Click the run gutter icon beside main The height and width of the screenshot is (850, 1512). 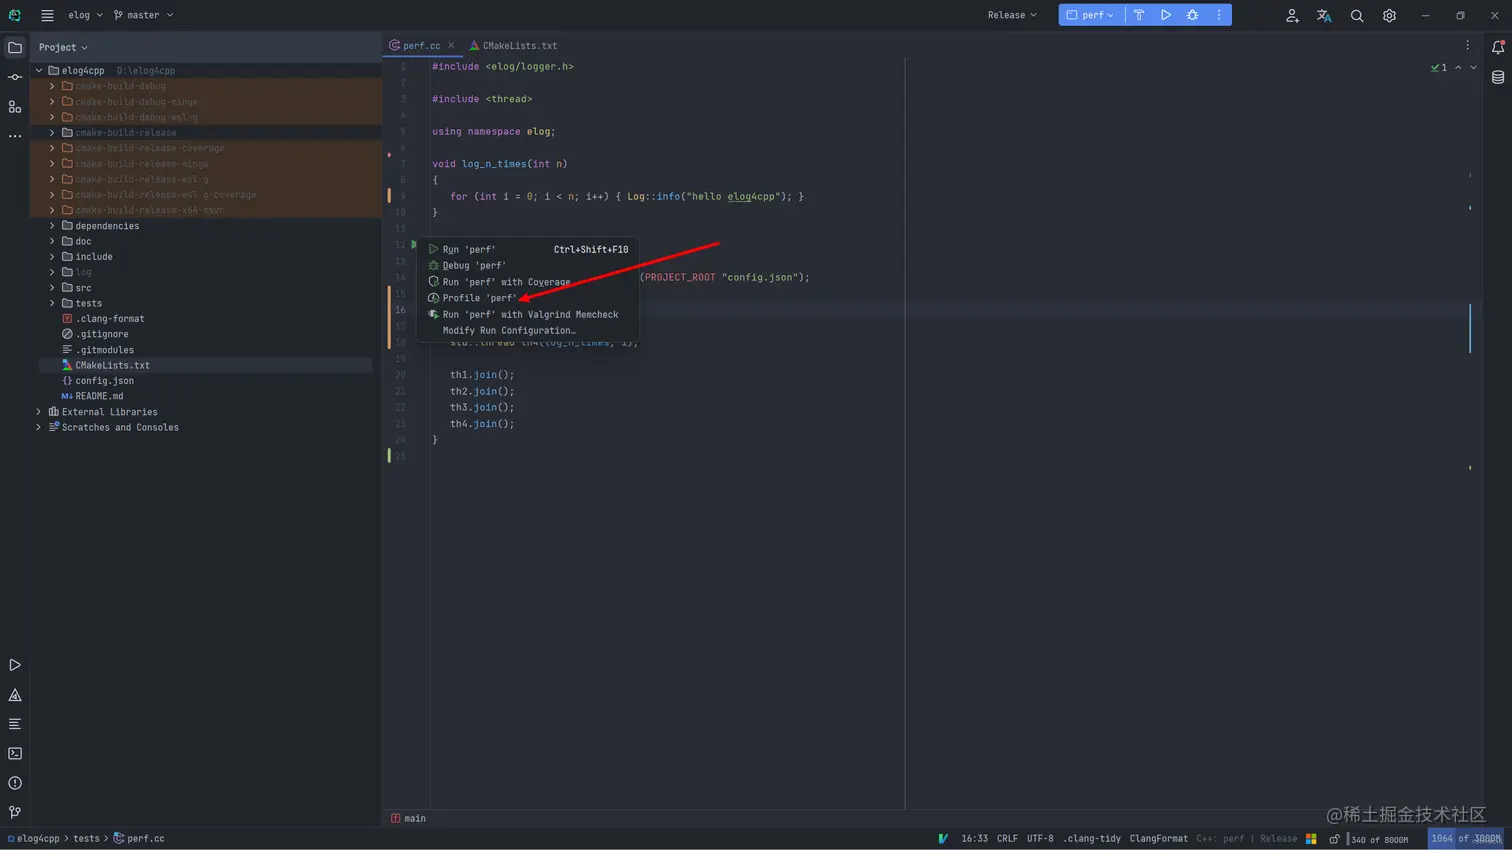[x=414, y=245]
